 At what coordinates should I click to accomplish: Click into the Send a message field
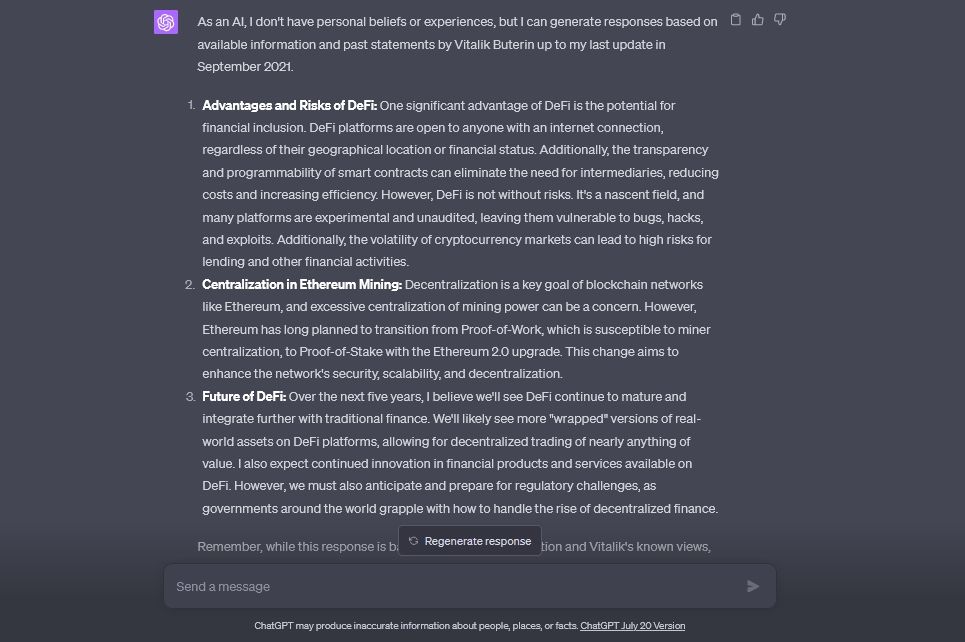pos(400,586)
